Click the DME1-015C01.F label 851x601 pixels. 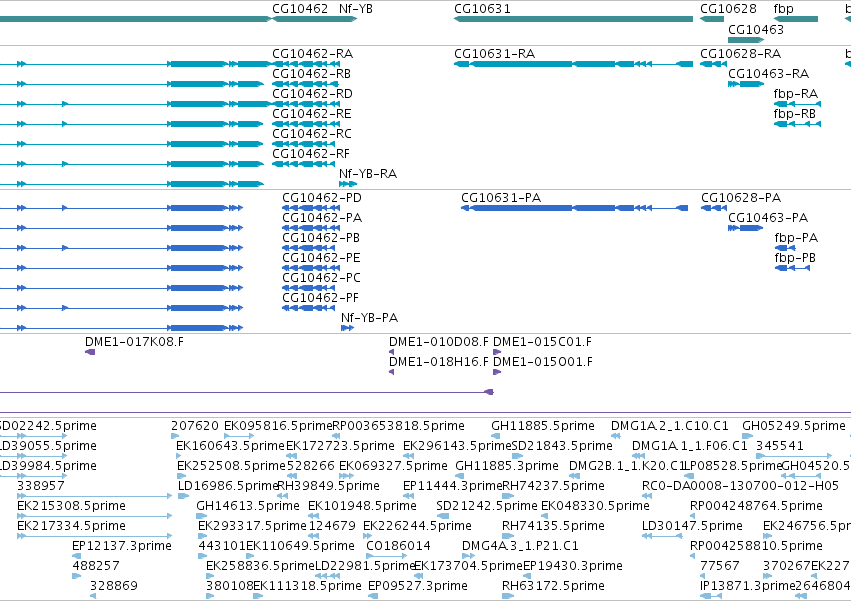pyautogui.click(x=542, y=342)
